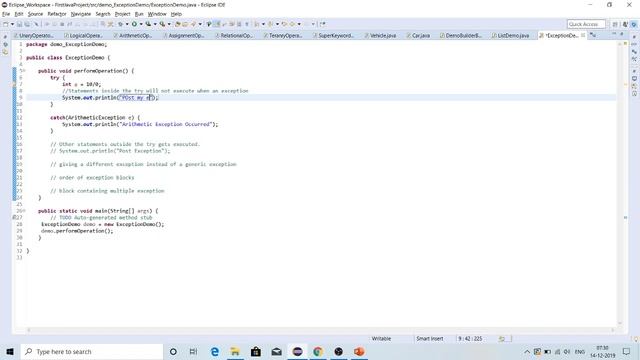The height and width of the screenshot is (360, 640).
Task: Open the Debug launch dropdown arrow
Action: coord(127,24)
